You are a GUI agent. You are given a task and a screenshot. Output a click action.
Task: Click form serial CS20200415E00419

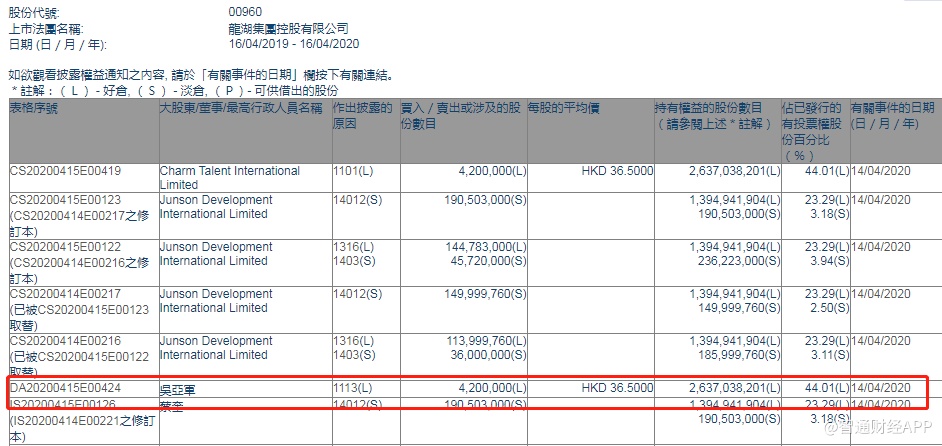click(65, 171)
